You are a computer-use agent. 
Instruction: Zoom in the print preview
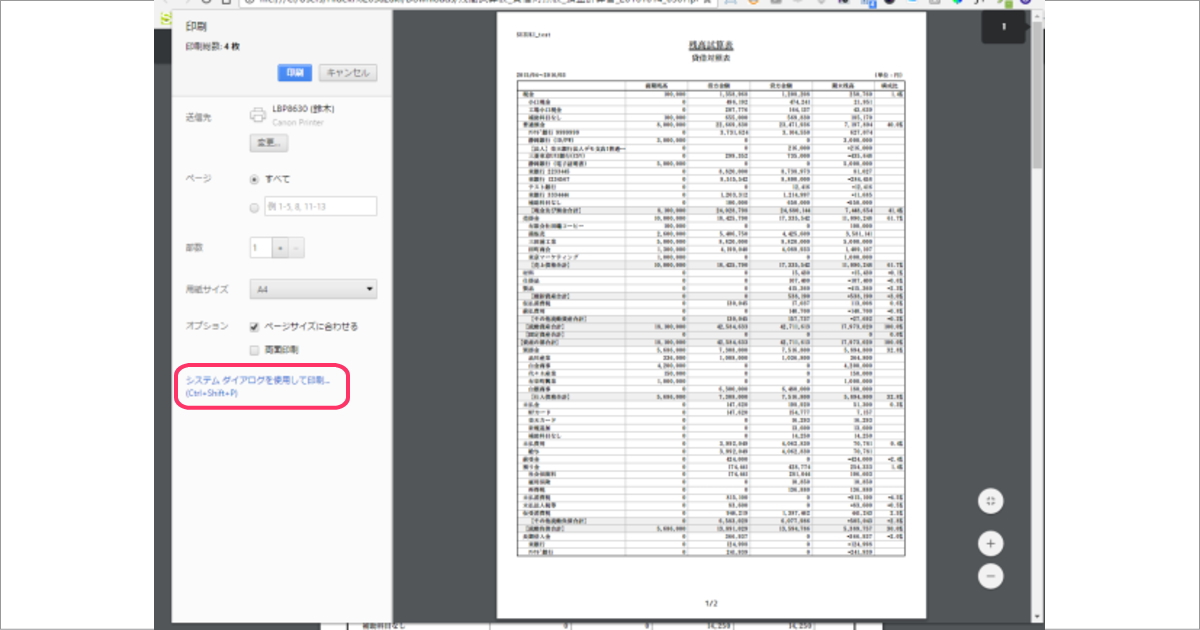990,544
